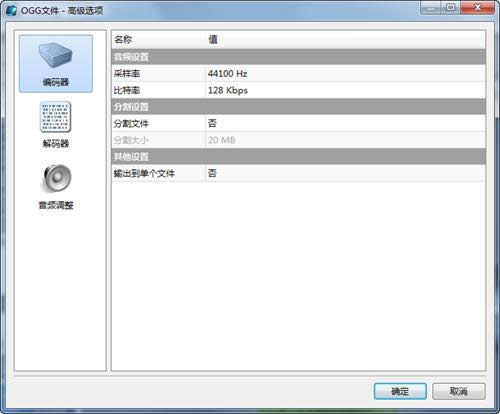
Task: Select the 输出到单个文件 row label
Action: (144, 173)
